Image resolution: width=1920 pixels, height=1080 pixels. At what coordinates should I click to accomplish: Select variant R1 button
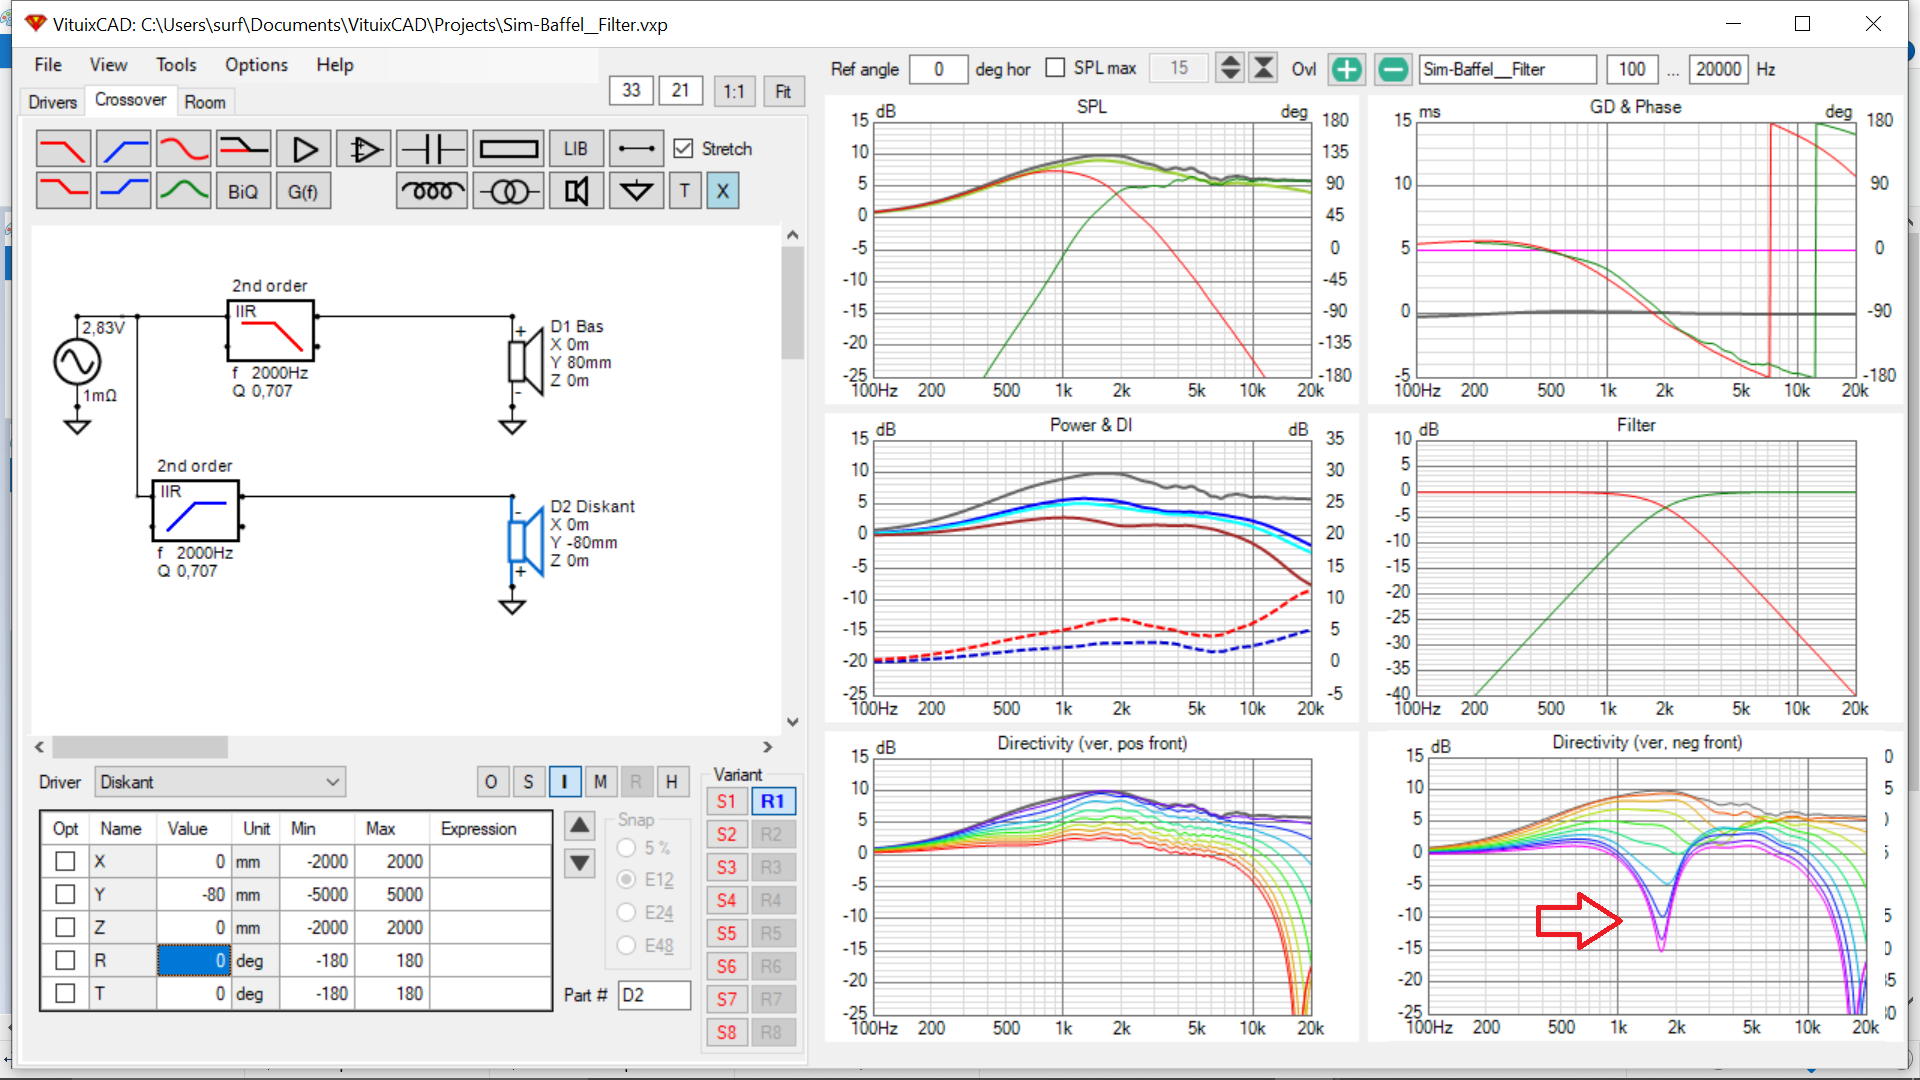click(x=772, y=801)
